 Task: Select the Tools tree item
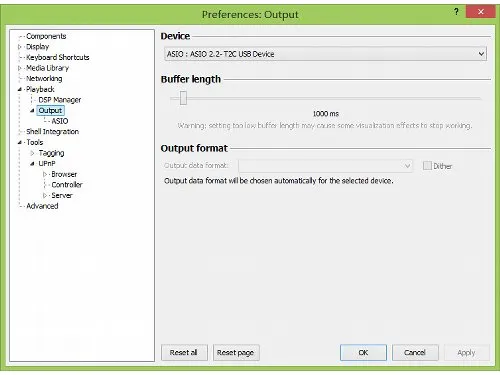pyautogui.click(x=35, y=142)
